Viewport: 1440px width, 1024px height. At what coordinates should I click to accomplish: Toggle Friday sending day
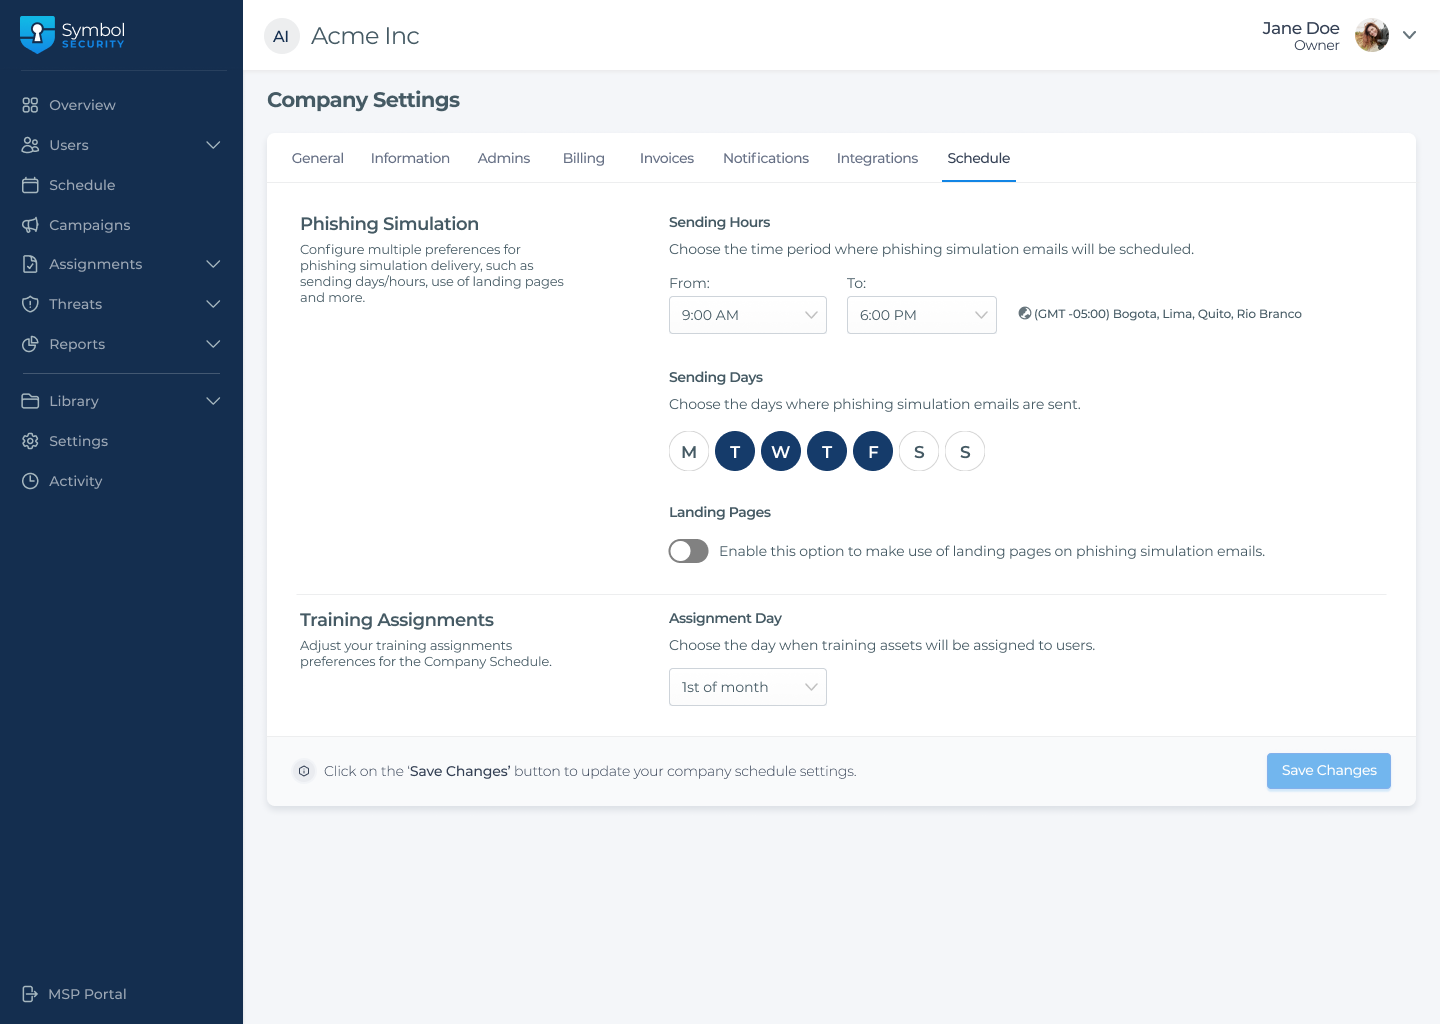(x=873, y=451)
